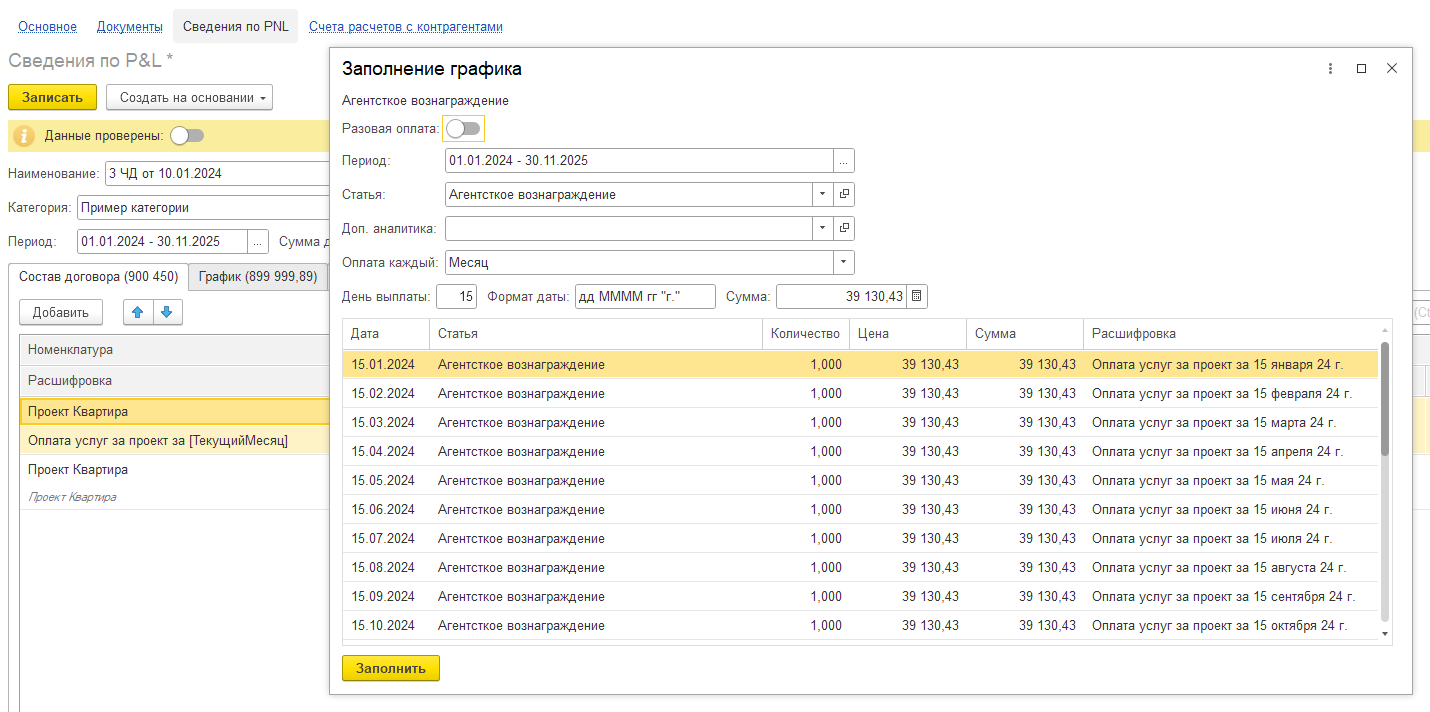The image size is (1430, 712).
Task: Click the Статья input field in the dialog
Action: point(628,195)
